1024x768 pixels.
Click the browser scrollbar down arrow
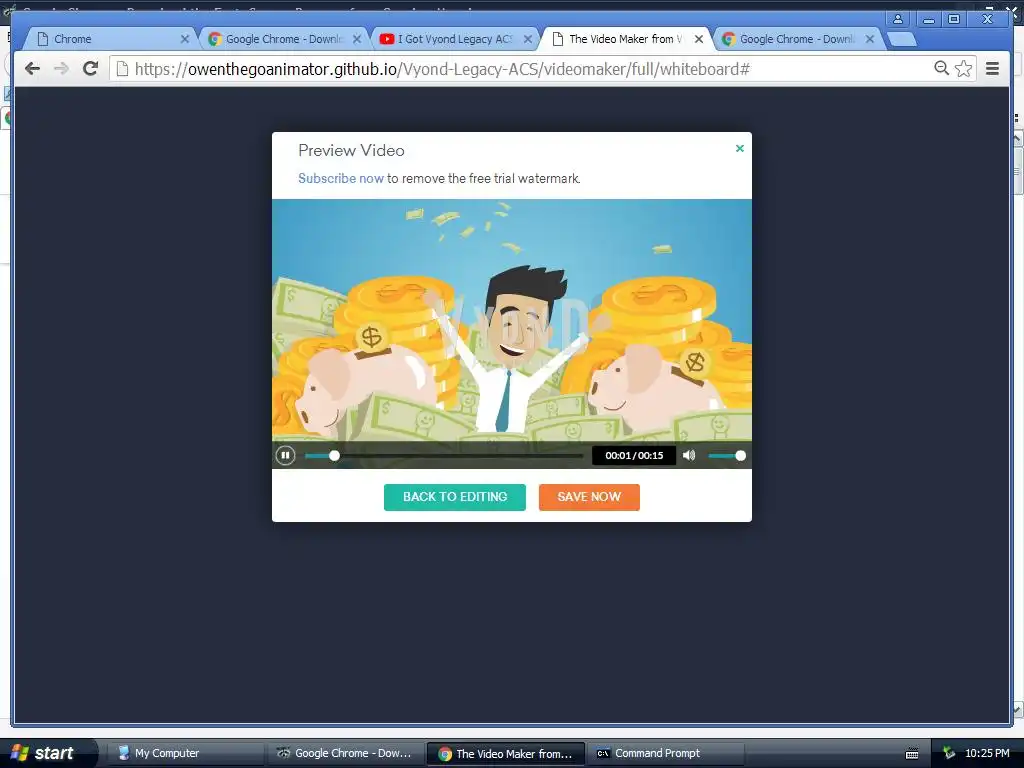[x=1017, y=709]
